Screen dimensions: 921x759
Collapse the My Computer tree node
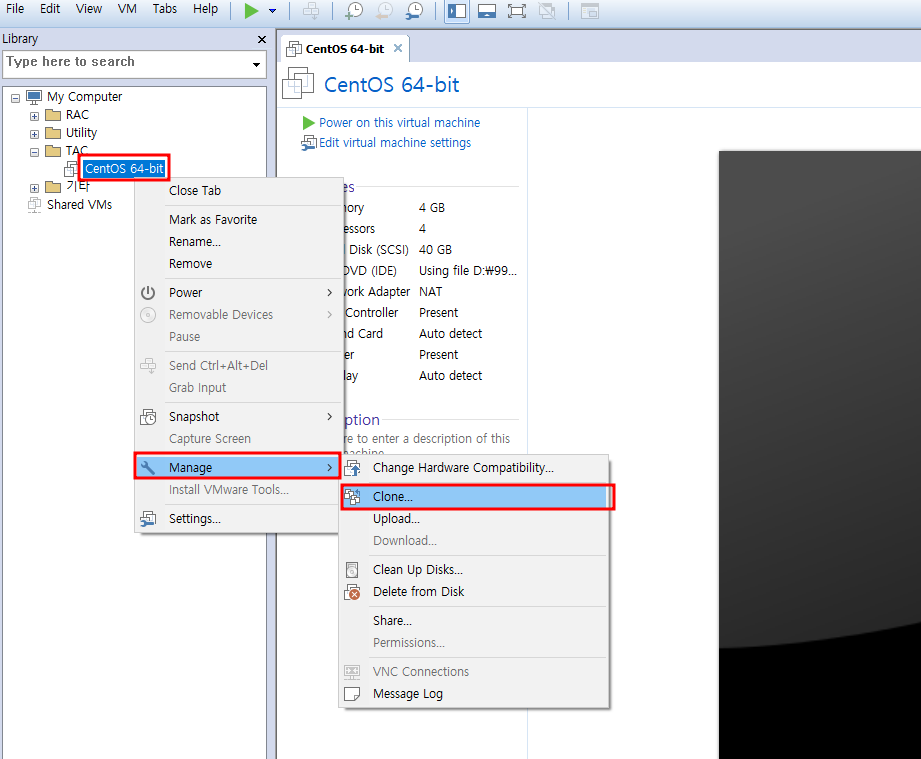[15, 98]
